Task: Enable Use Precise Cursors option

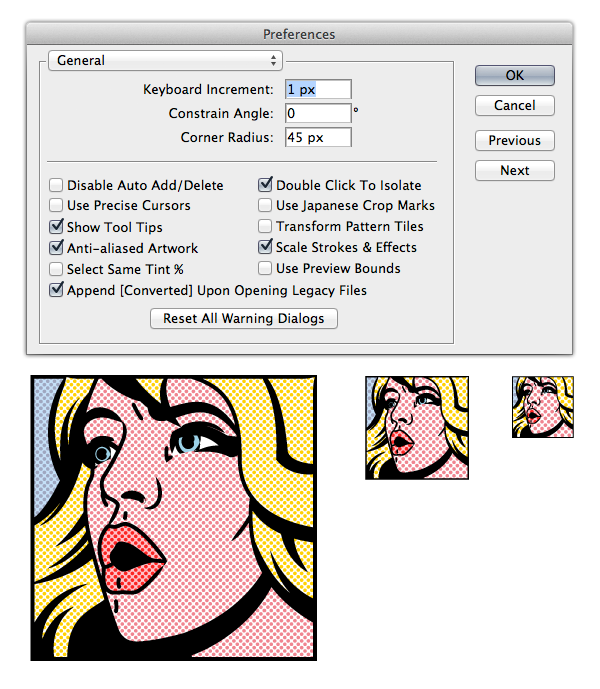Action: 57,206
